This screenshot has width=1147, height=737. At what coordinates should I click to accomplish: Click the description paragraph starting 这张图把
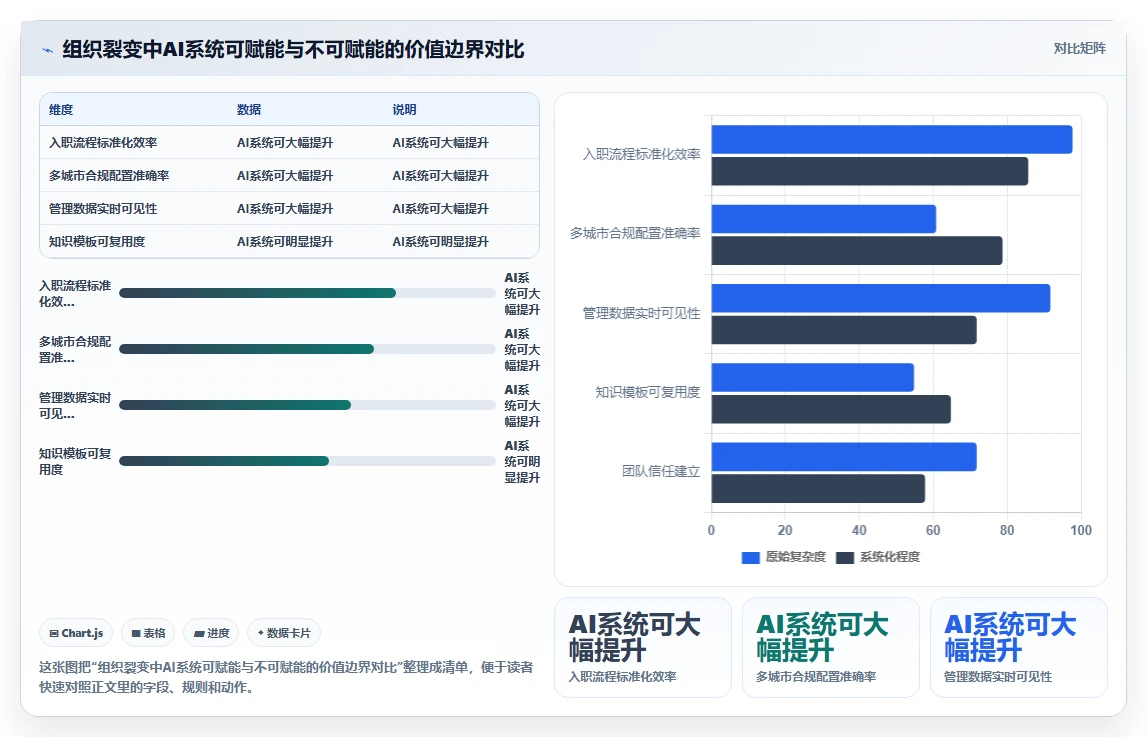pos(286,677)
